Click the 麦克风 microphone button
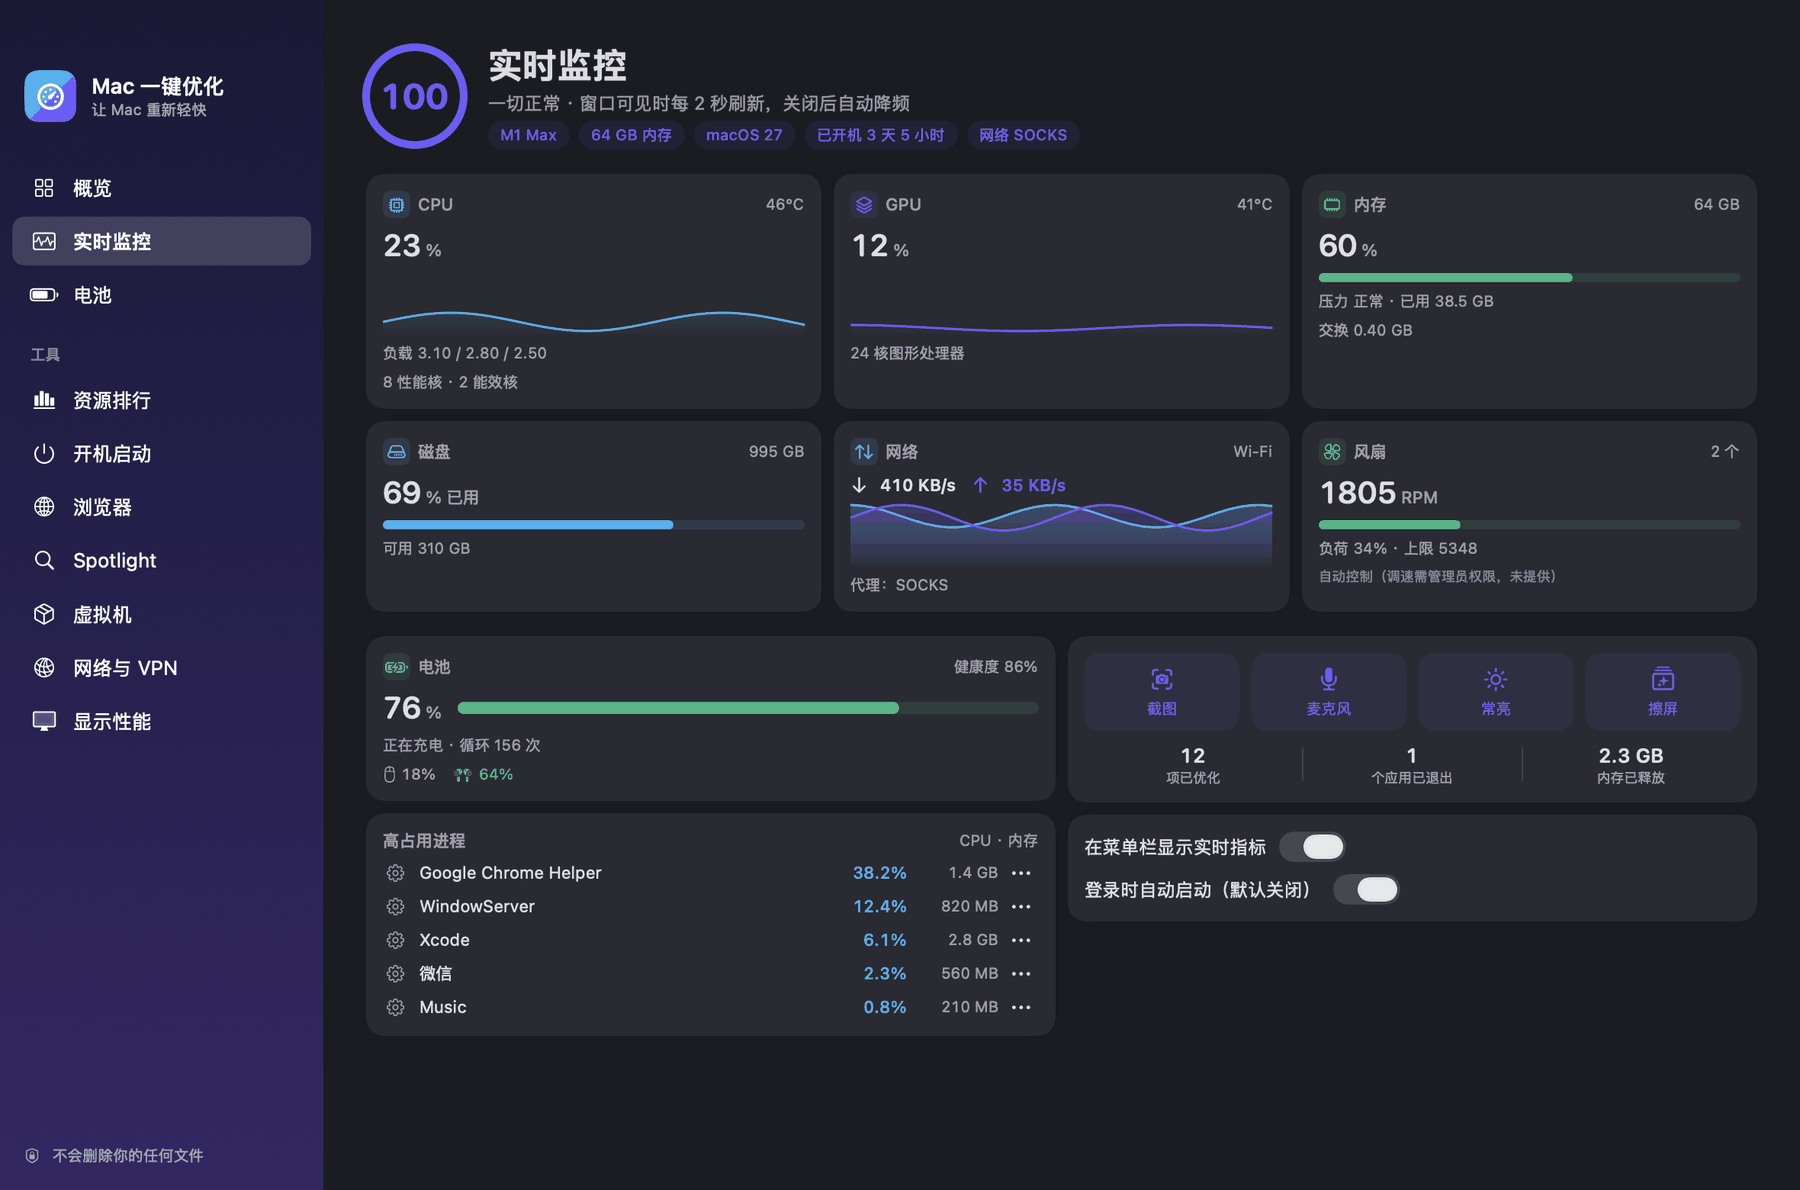 (1328, 692)
